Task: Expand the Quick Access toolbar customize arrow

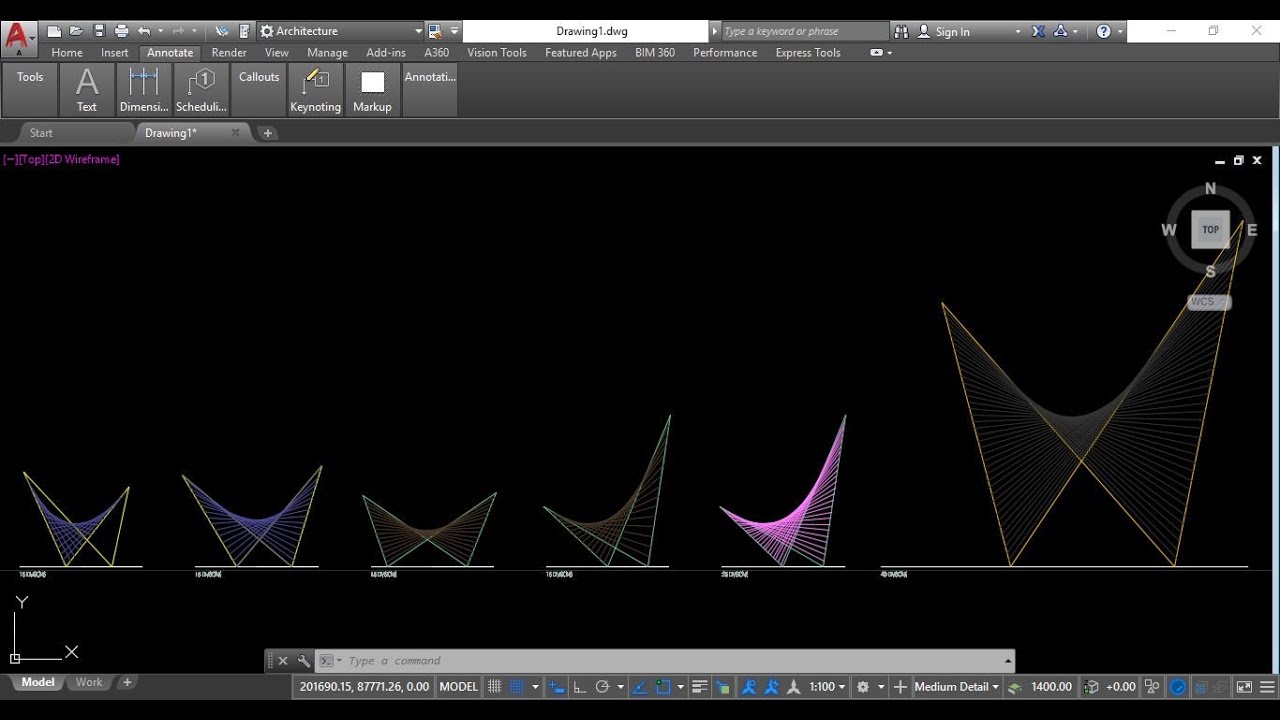Action: tap(454, 31)
